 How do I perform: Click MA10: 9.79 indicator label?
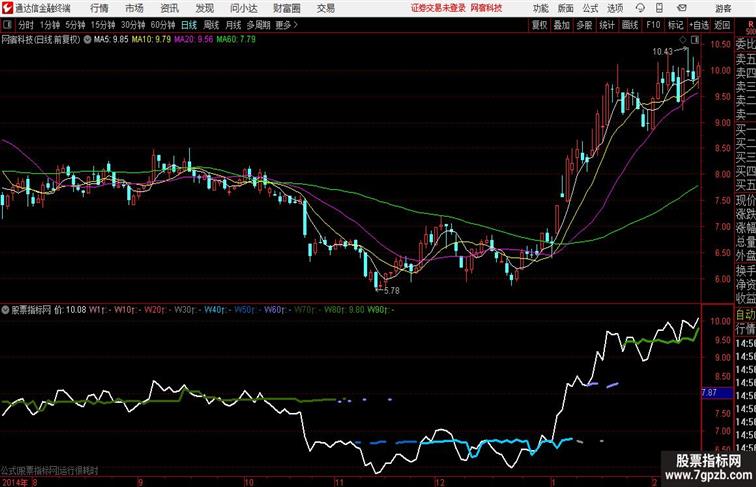[151, 40]
